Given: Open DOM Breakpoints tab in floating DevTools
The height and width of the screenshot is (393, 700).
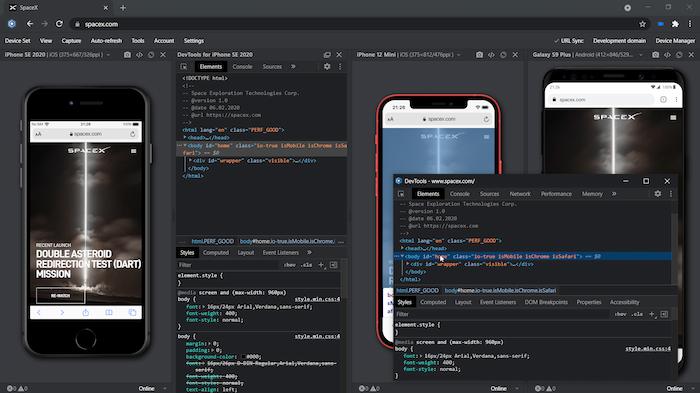Looking at the screenshot, I should coord(546,302).
